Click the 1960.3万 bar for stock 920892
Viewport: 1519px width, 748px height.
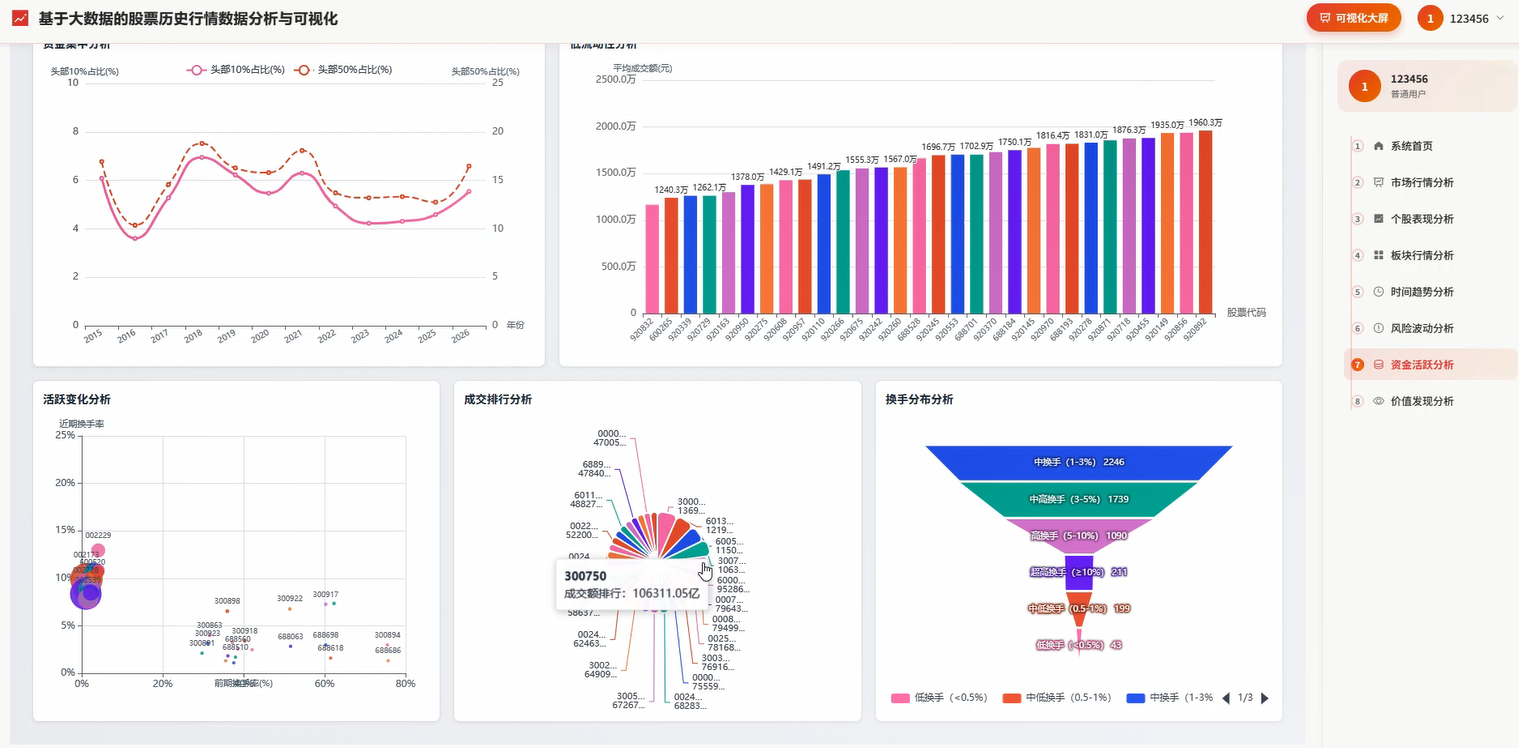coord(1205,221)
